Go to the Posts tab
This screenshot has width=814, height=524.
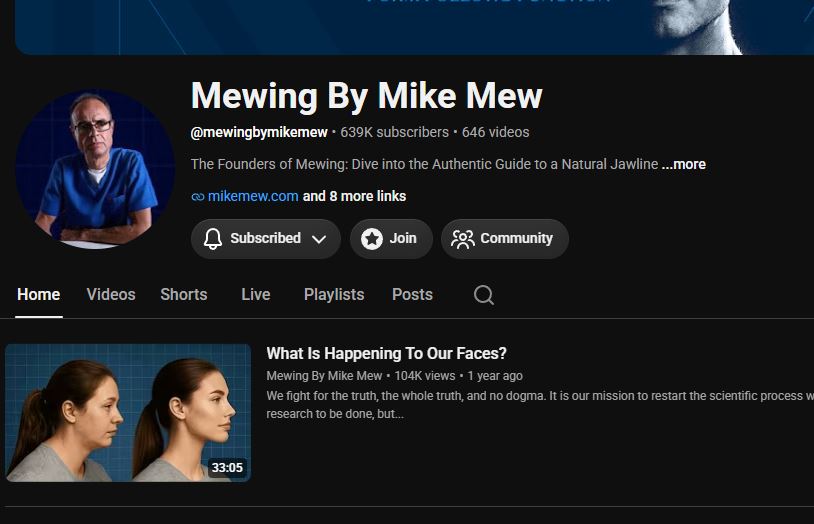click(x=412, y=294)
